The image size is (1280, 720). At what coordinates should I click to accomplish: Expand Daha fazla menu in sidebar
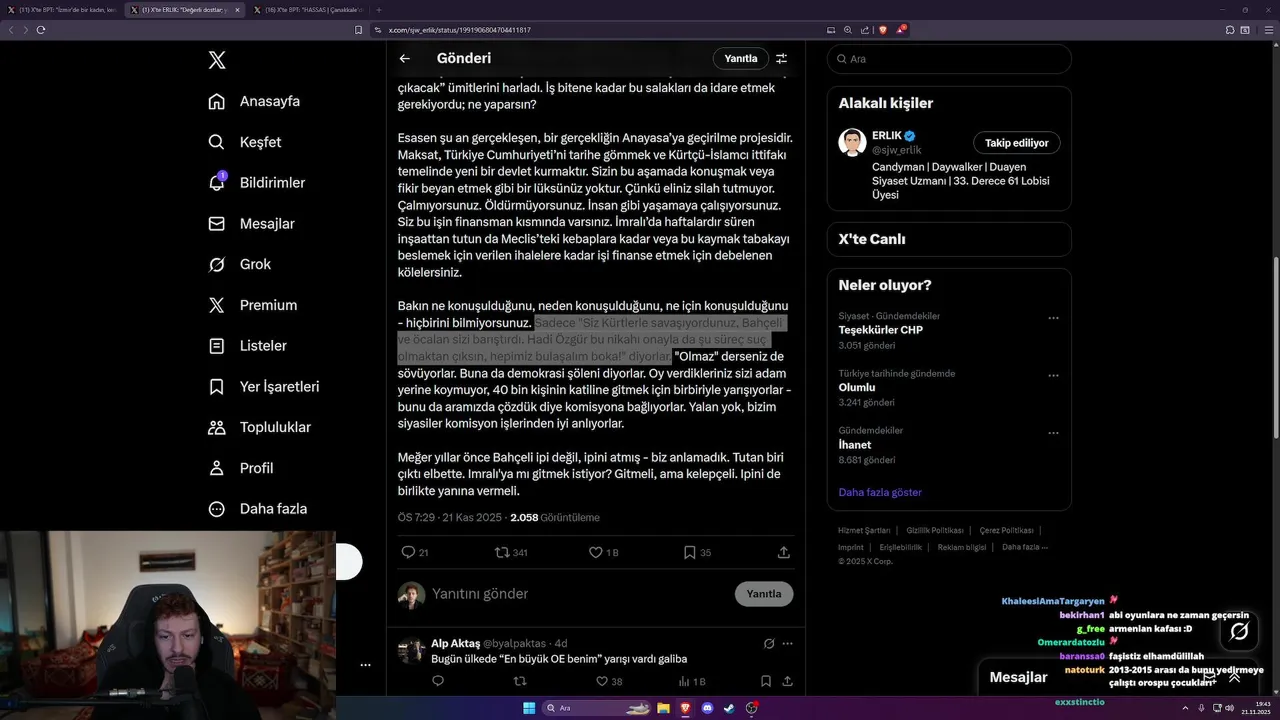[x=257, y=509]
